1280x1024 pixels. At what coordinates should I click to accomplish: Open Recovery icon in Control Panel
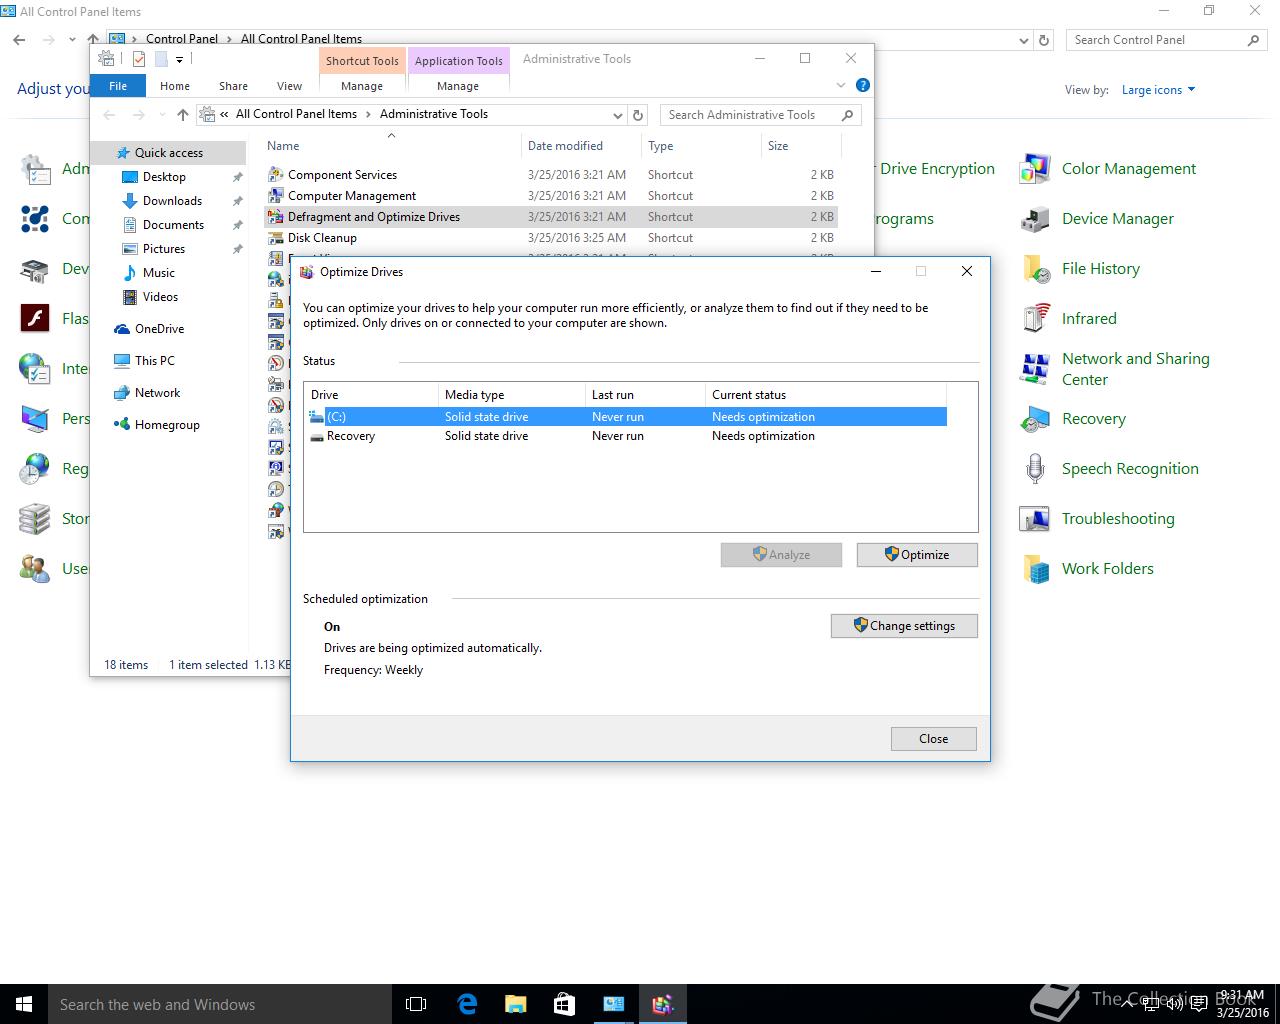1035,419
